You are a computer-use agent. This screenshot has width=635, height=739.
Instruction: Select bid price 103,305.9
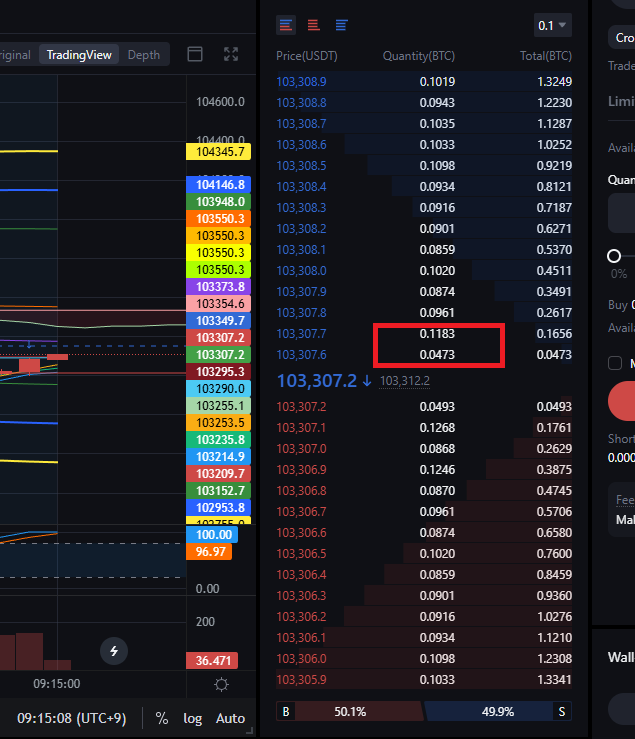(x=301, y=680)
